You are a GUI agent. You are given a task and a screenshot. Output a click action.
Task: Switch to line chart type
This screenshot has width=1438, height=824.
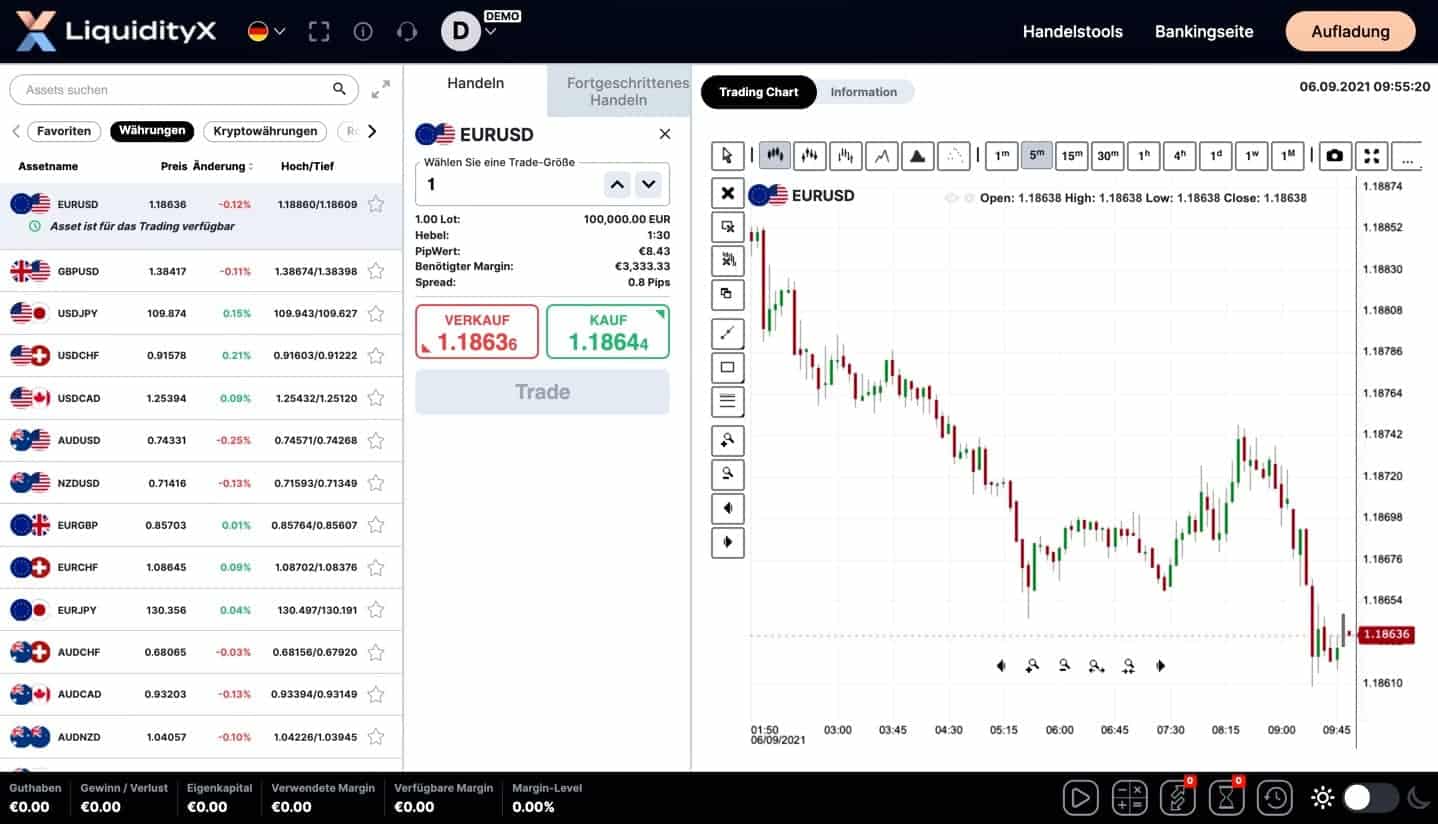881,155
